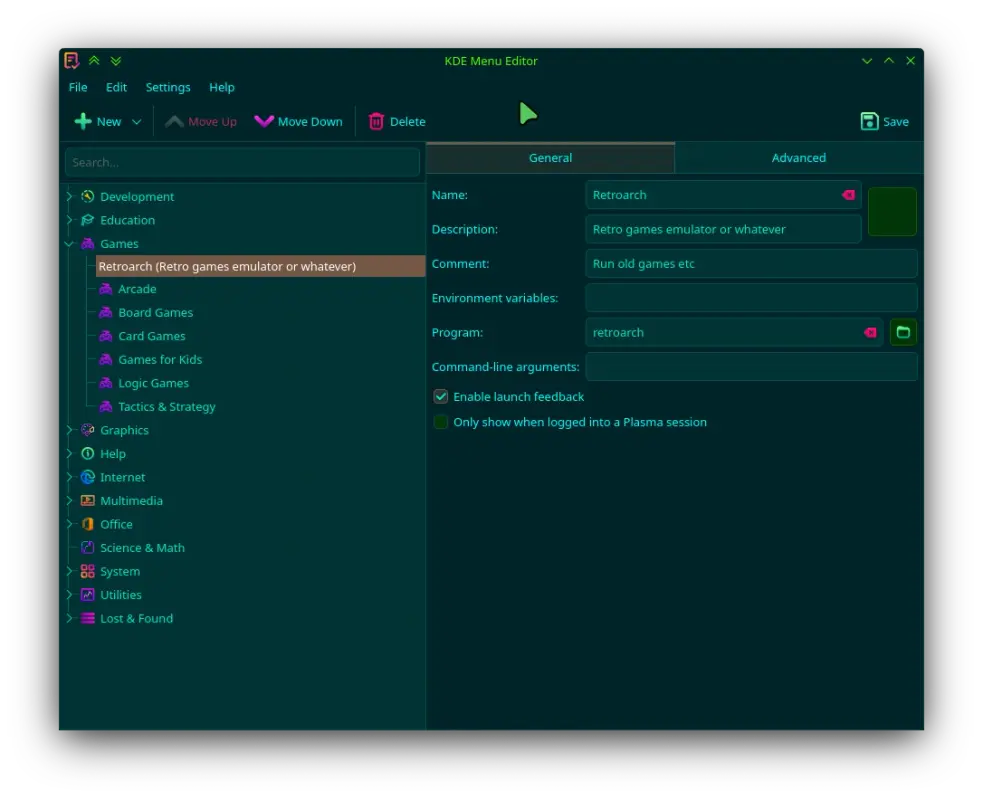Expand the Help category arrow
Image resolution: width=983 pixels, height=800 pixels.
69,453
